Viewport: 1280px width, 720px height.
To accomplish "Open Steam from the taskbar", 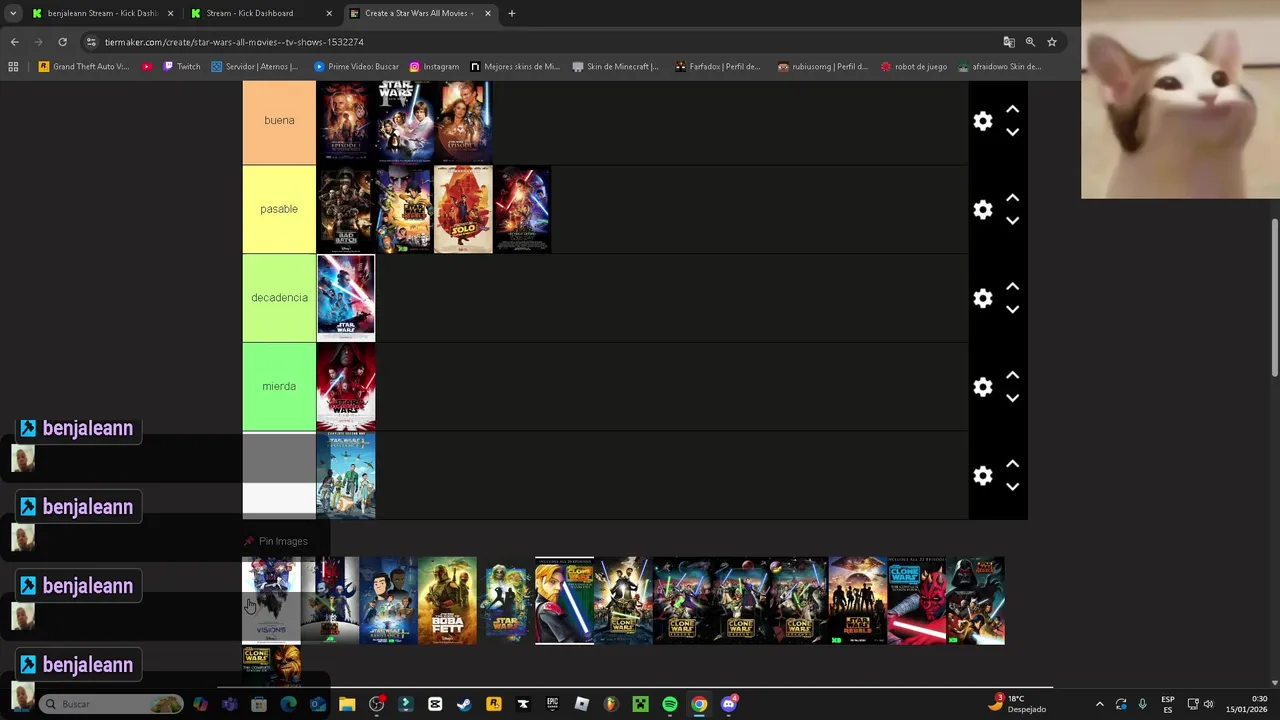I will point(464,704).
